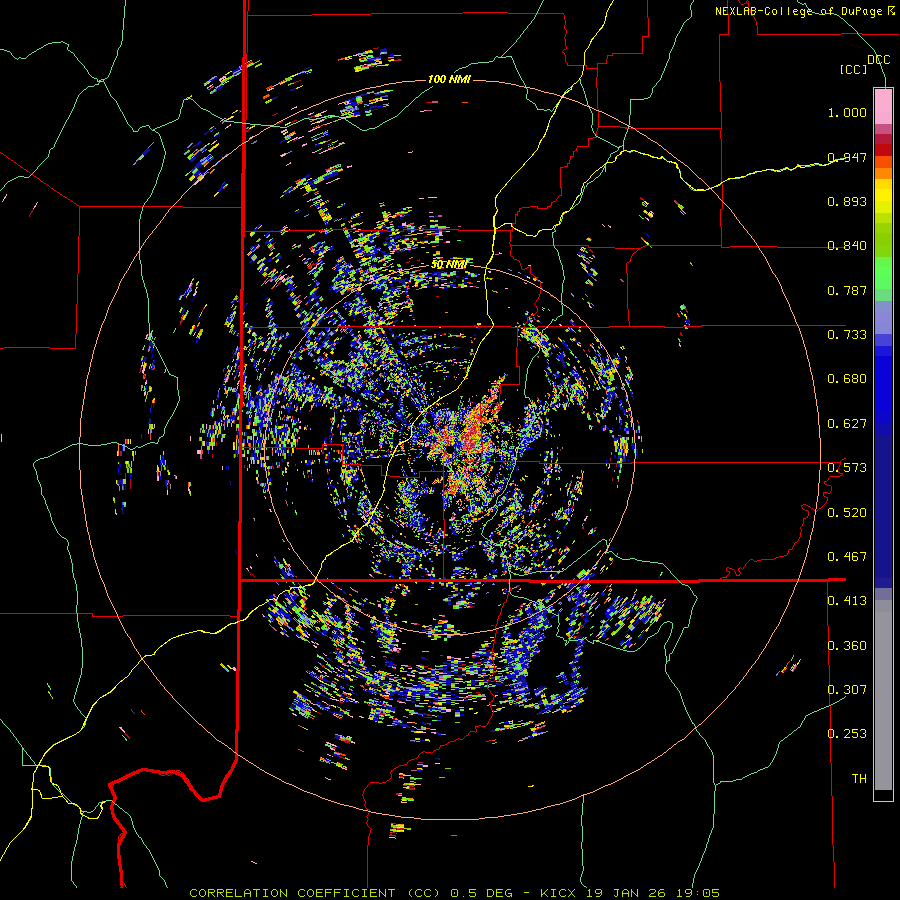Select the 0.360 scale value

[x=847, y=646]
